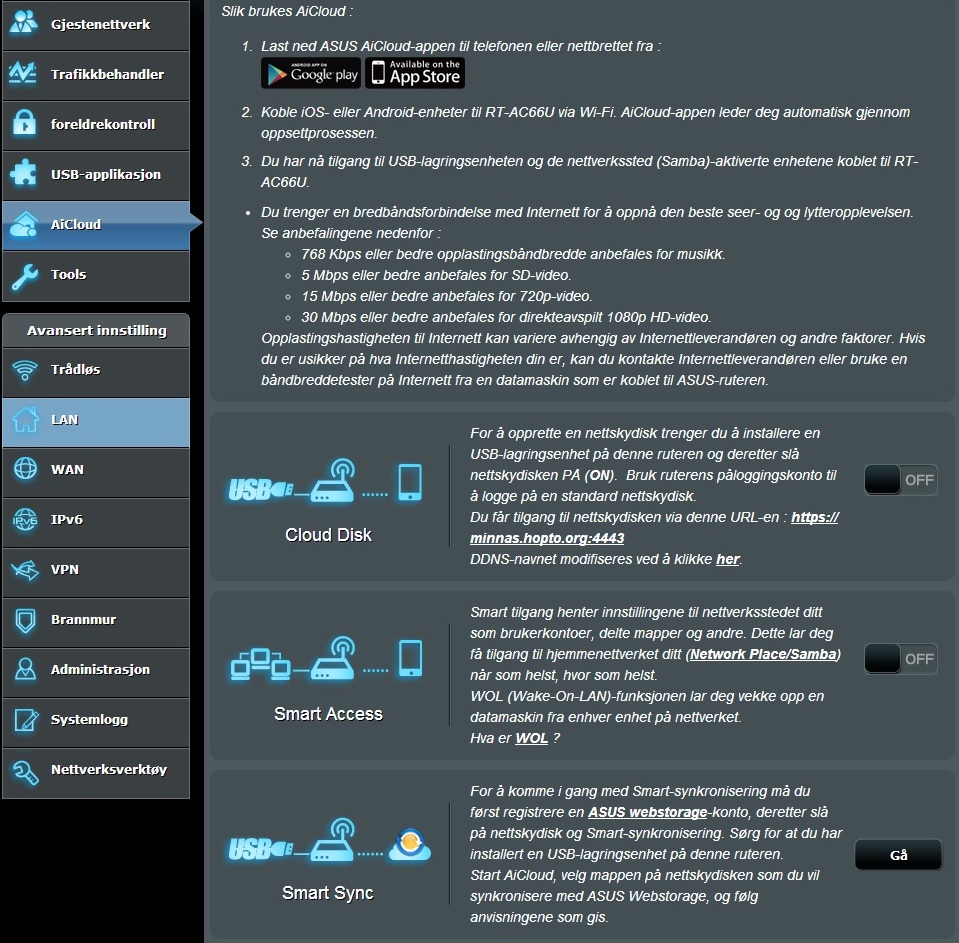Open the Trådløs settings entry
The width and height of the screenshot is (959, 943).
pos(96,372)
